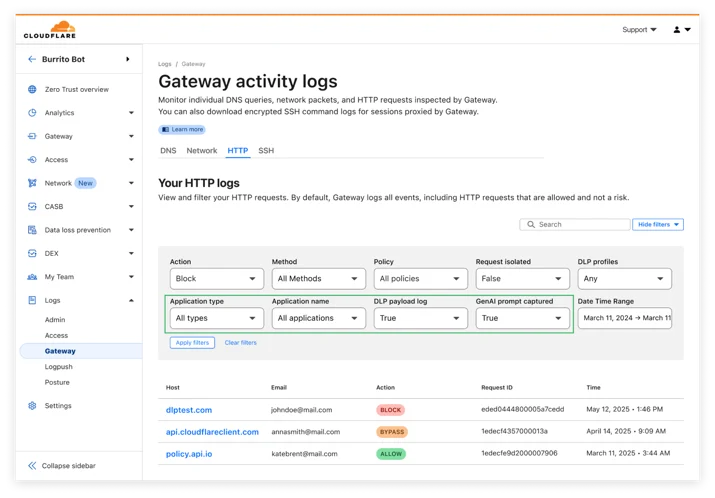Click the Access sidebar icon

coord(32,160)
